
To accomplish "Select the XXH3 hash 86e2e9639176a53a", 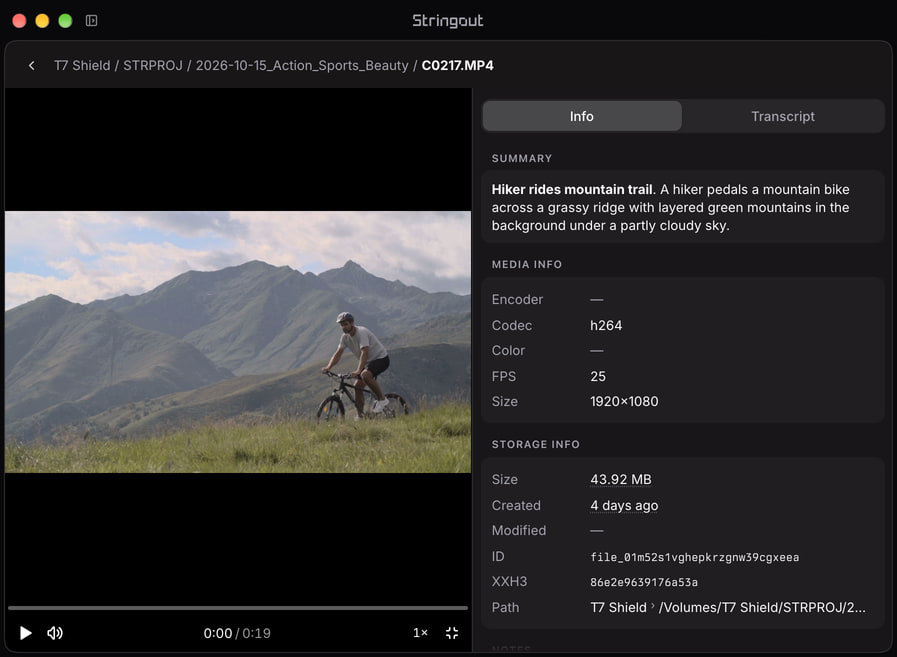I will click(644, 582).
